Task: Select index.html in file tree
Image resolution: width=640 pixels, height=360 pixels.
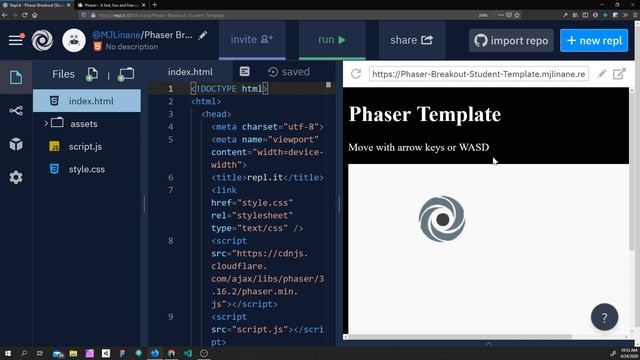Action: pos(87,101)
